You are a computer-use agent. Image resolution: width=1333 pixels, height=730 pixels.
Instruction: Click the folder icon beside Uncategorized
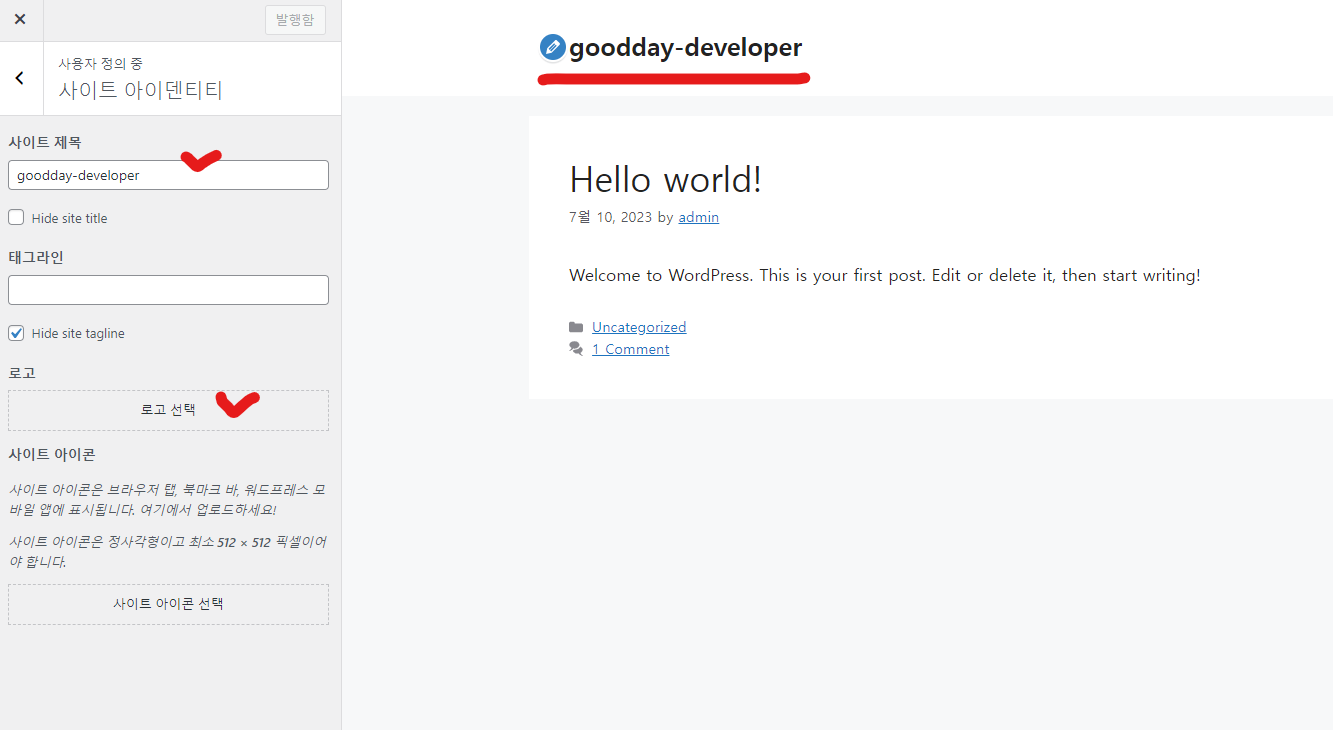tap(576, 327)
